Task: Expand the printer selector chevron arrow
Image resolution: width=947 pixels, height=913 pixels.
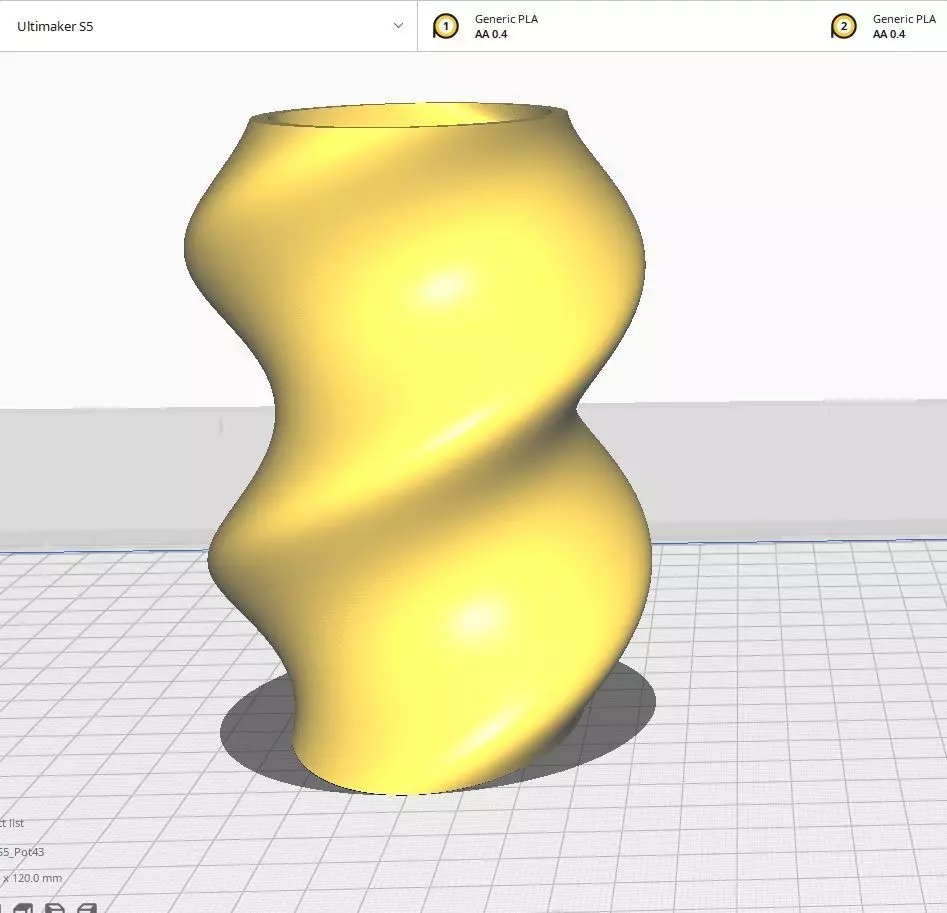Action: click(x=398, y=26)
